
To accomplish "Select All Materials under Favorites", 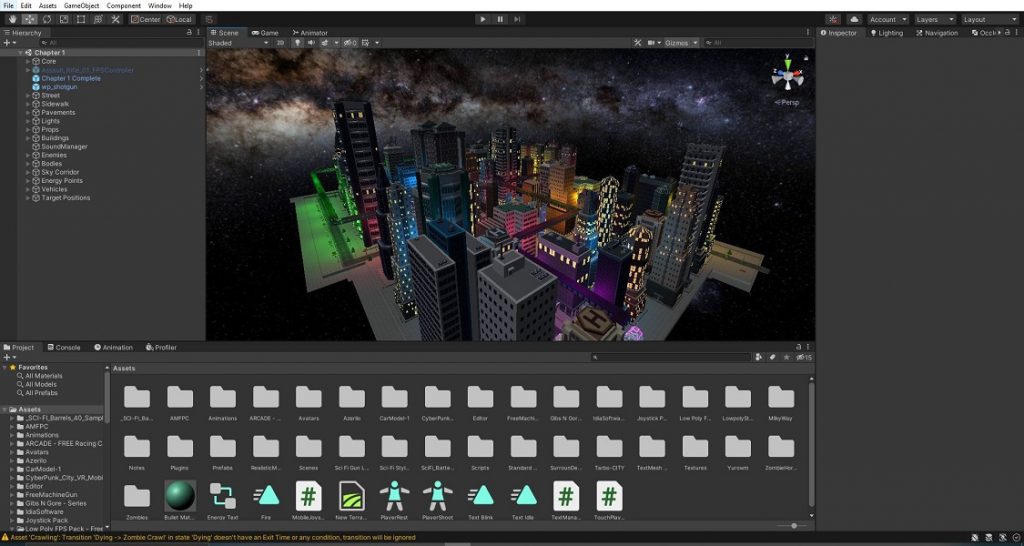I will (44, 376).
